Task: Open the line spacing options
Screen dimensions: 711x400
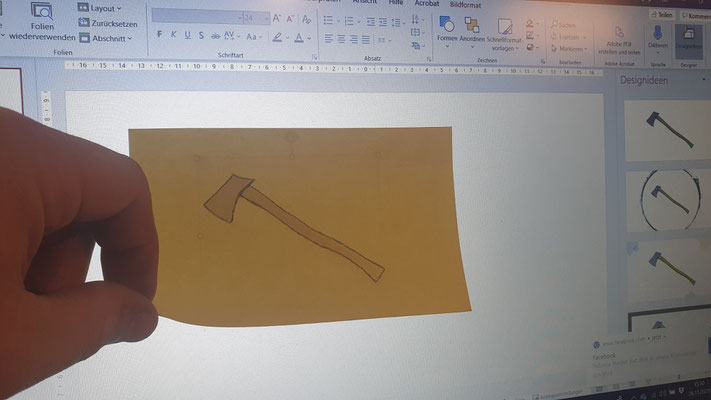Action: click(398, 22)
